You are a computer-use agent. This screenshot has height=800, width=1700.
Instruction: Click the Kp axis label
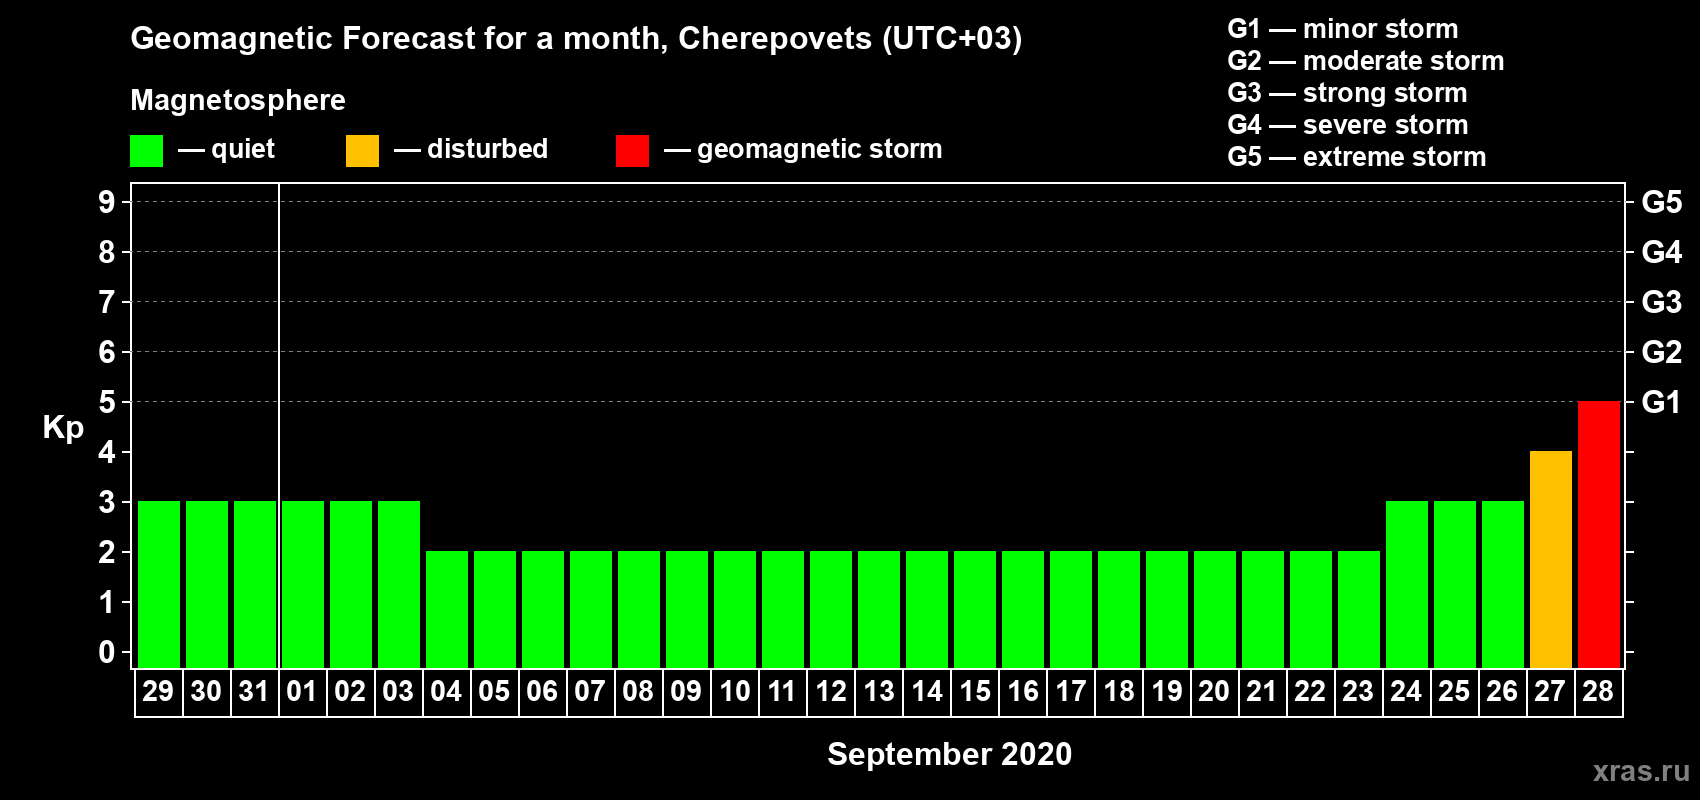[63, 429]
